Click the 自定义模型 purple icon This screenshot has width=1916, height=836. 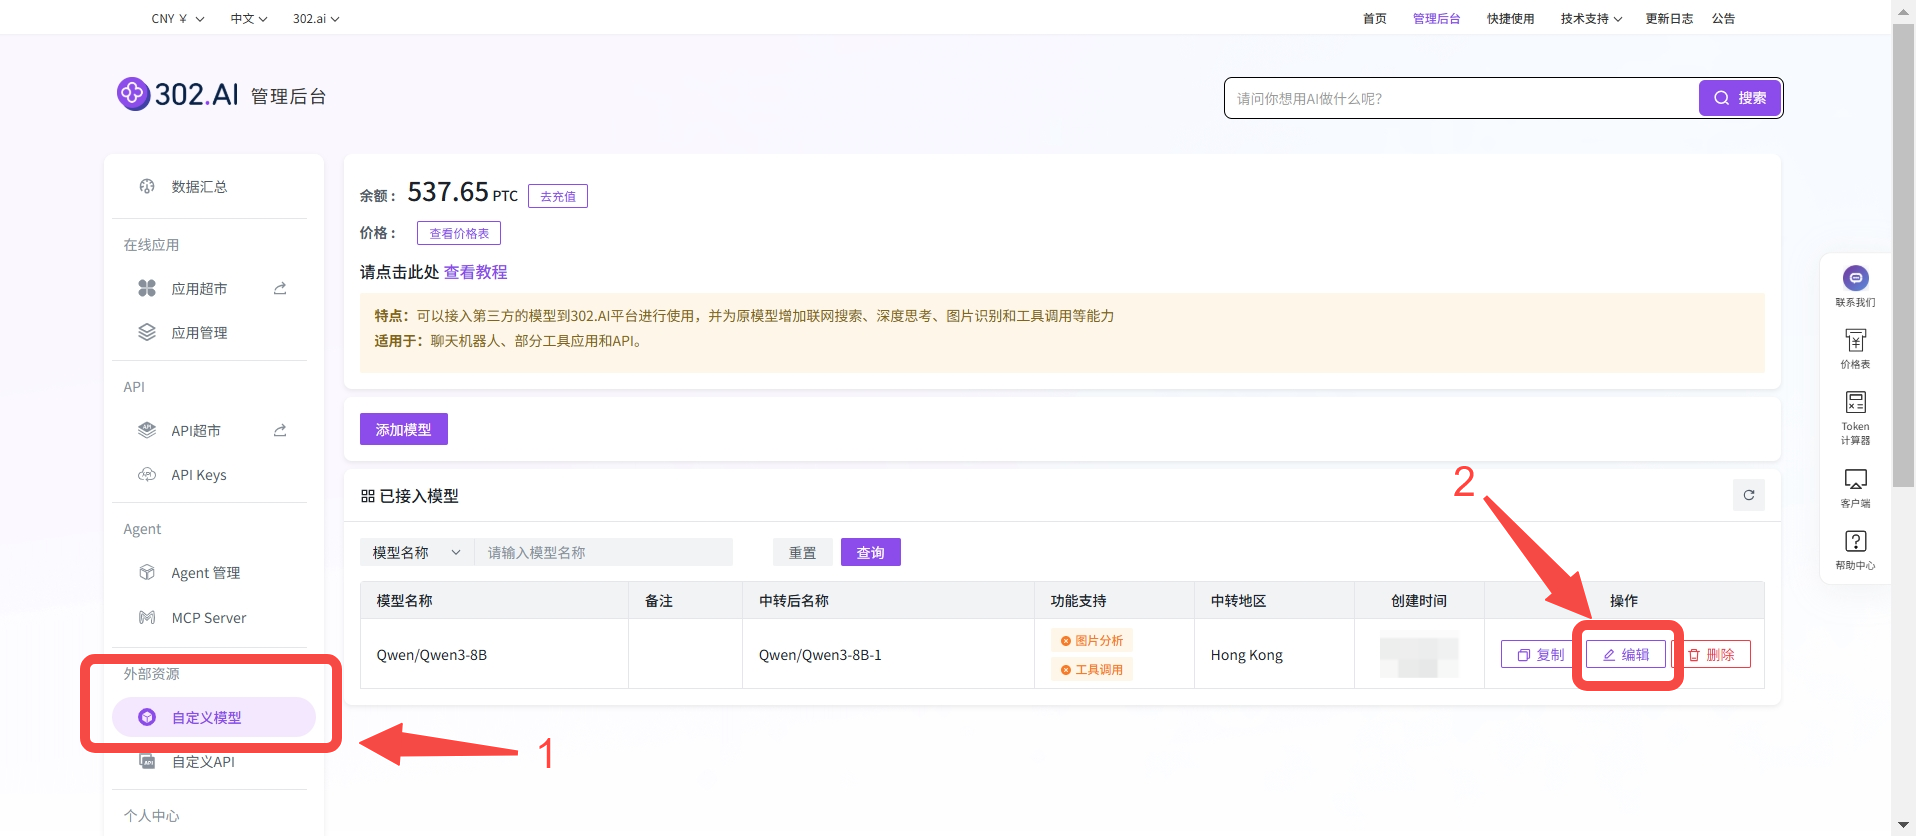(147, 717)
